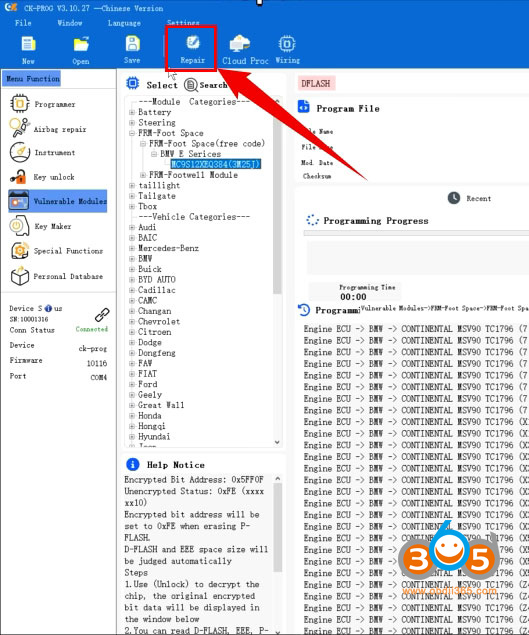Viewport: 529px width, 635px height.
Task: Click the Programming Progress spinner icon
Action: tap(312, 220)
